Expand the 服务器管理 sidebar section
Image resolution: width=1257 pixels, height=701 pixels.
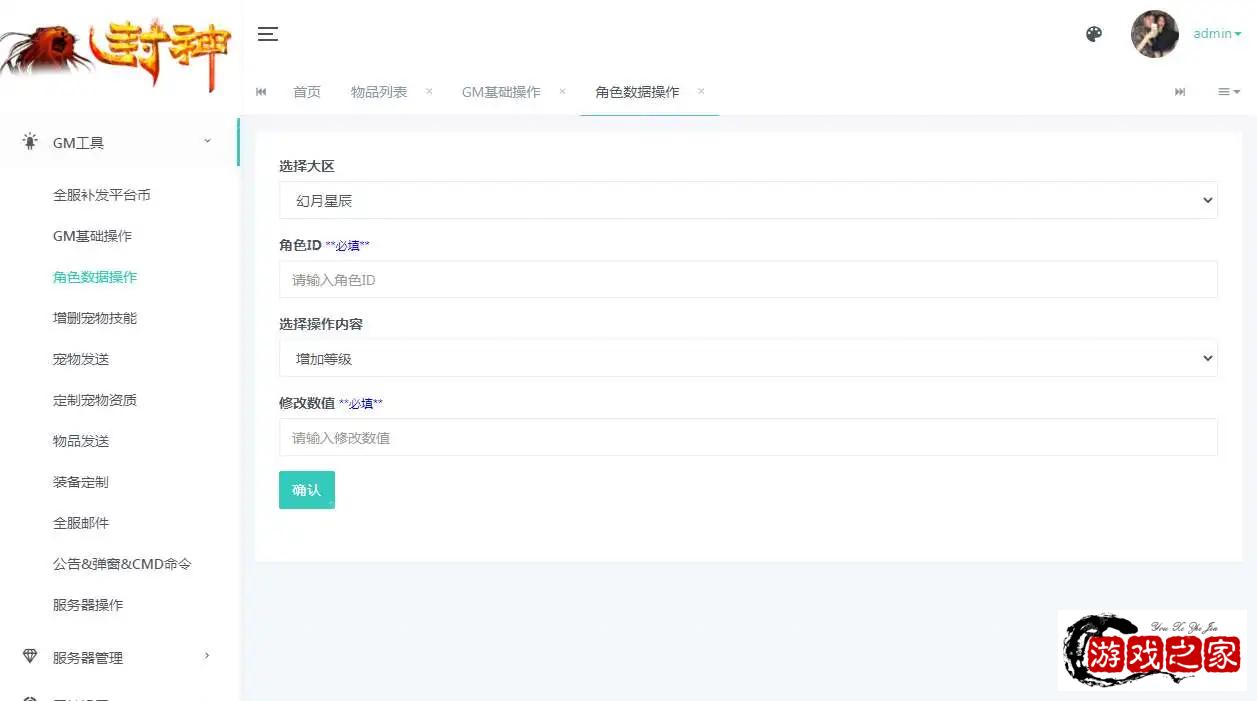(x=118, y=657)
